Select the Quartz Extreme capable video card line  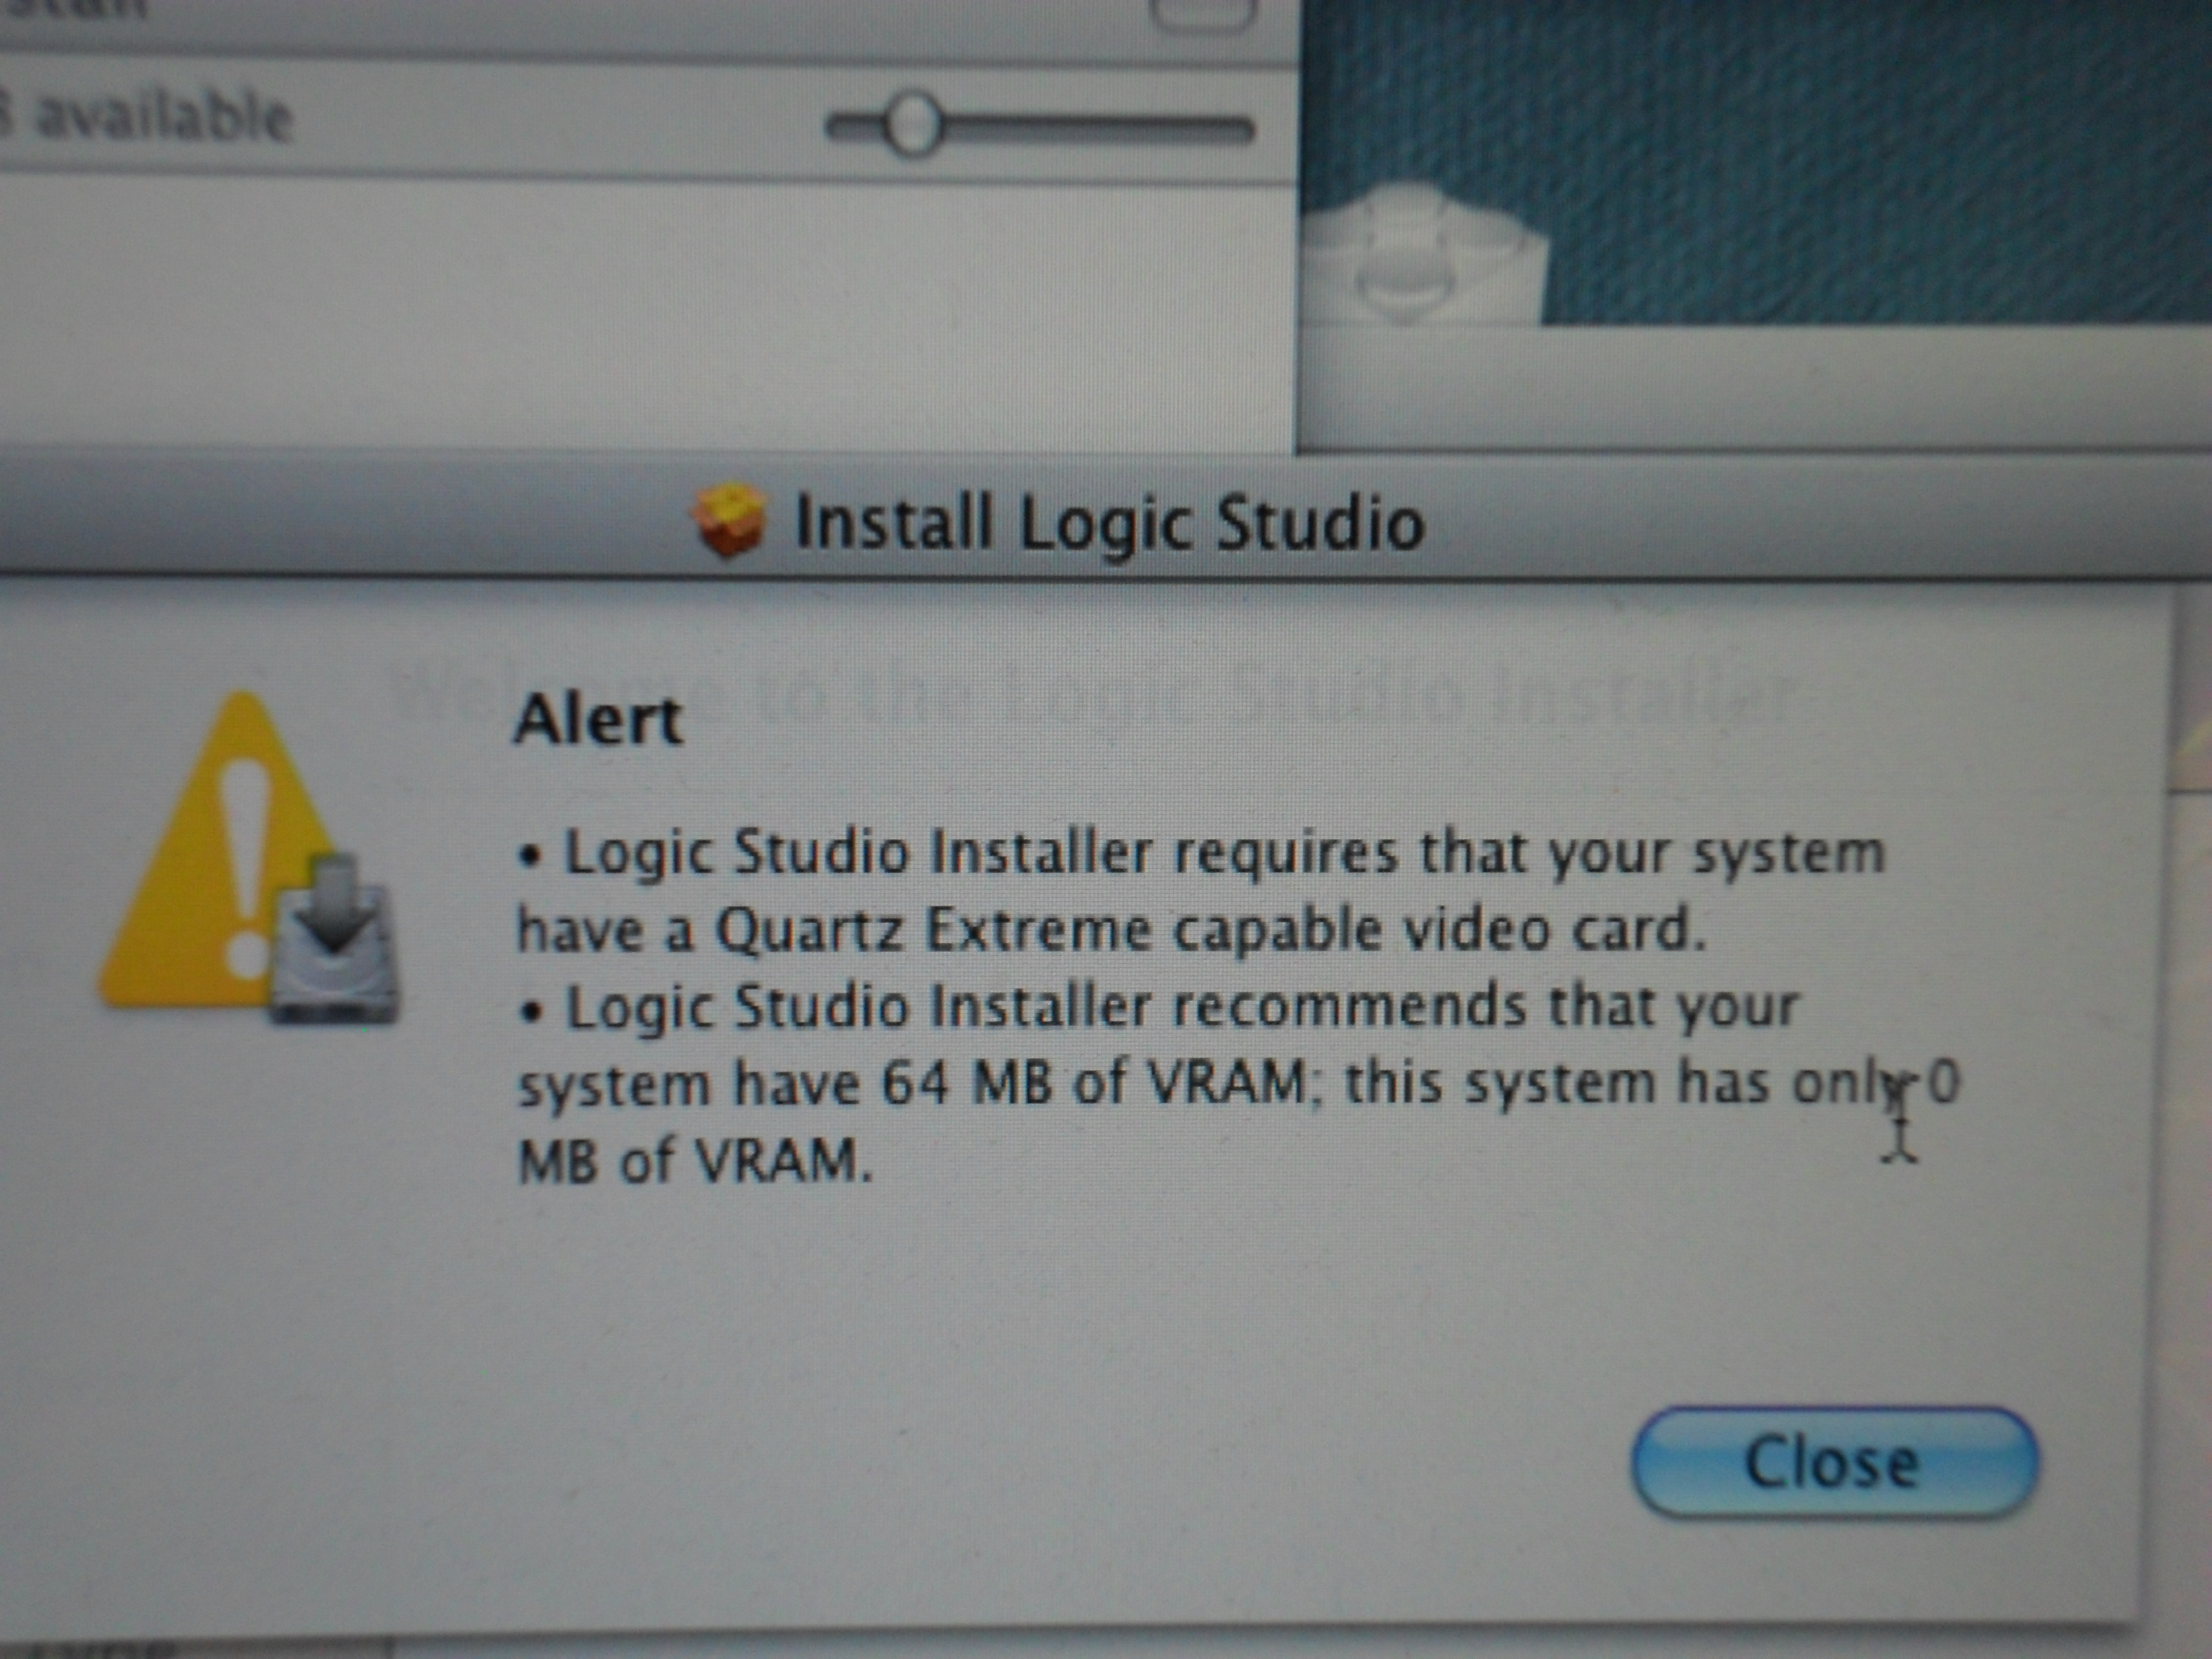click(x=1111, y=931)
